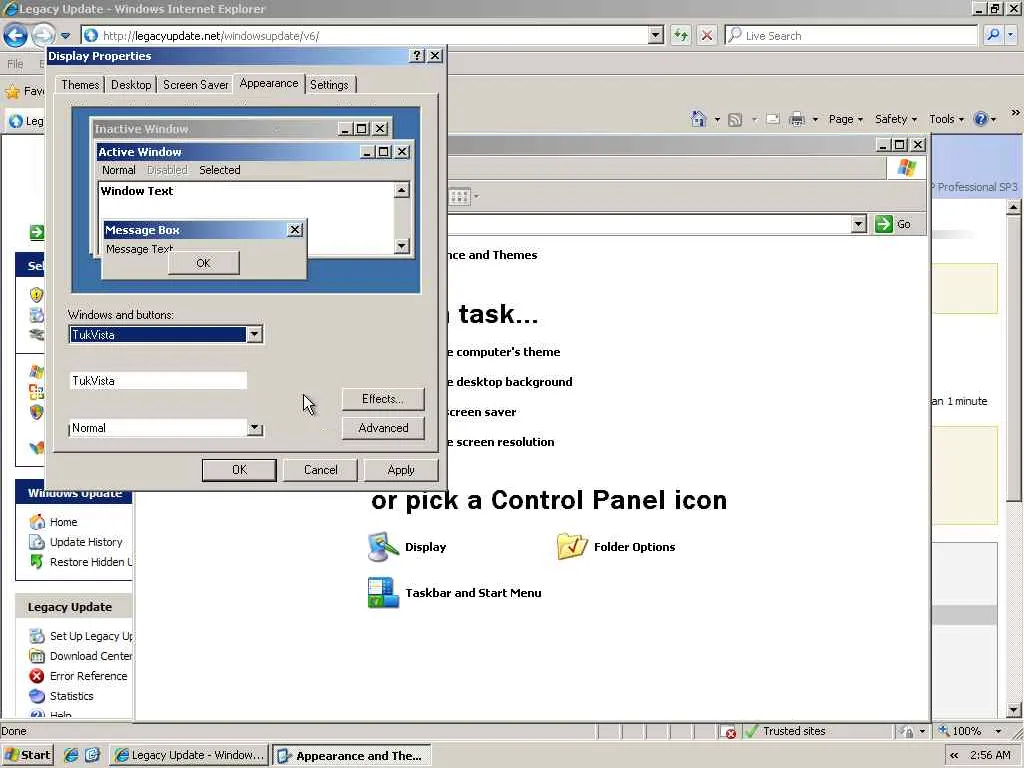
Task: Click the Update History sidebar icon
Action: click(37, 542)
